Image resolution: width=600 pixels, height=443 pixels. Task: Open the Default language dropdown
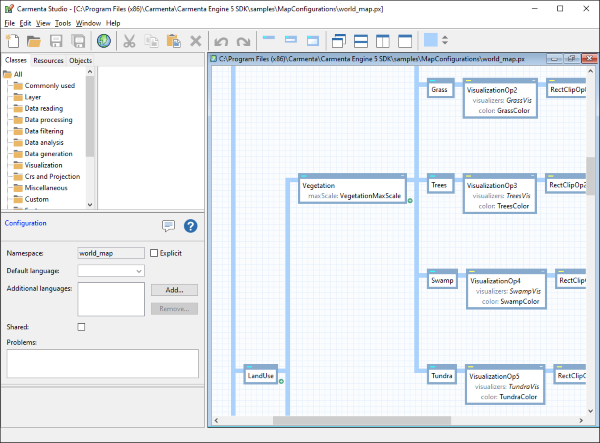[111, 270]
